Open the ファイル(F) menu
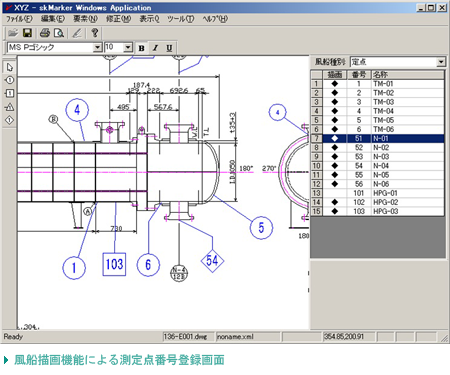 coord(19,19)
